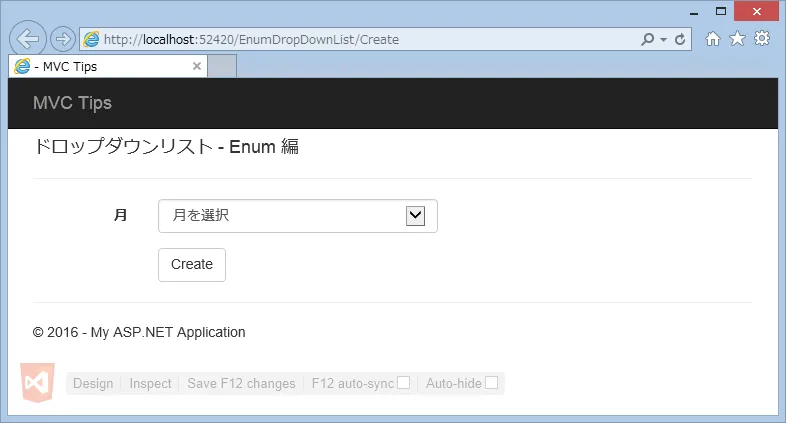Open a new blank tab
This screenshot has width=786, height=423.
[x=222, y=66]
